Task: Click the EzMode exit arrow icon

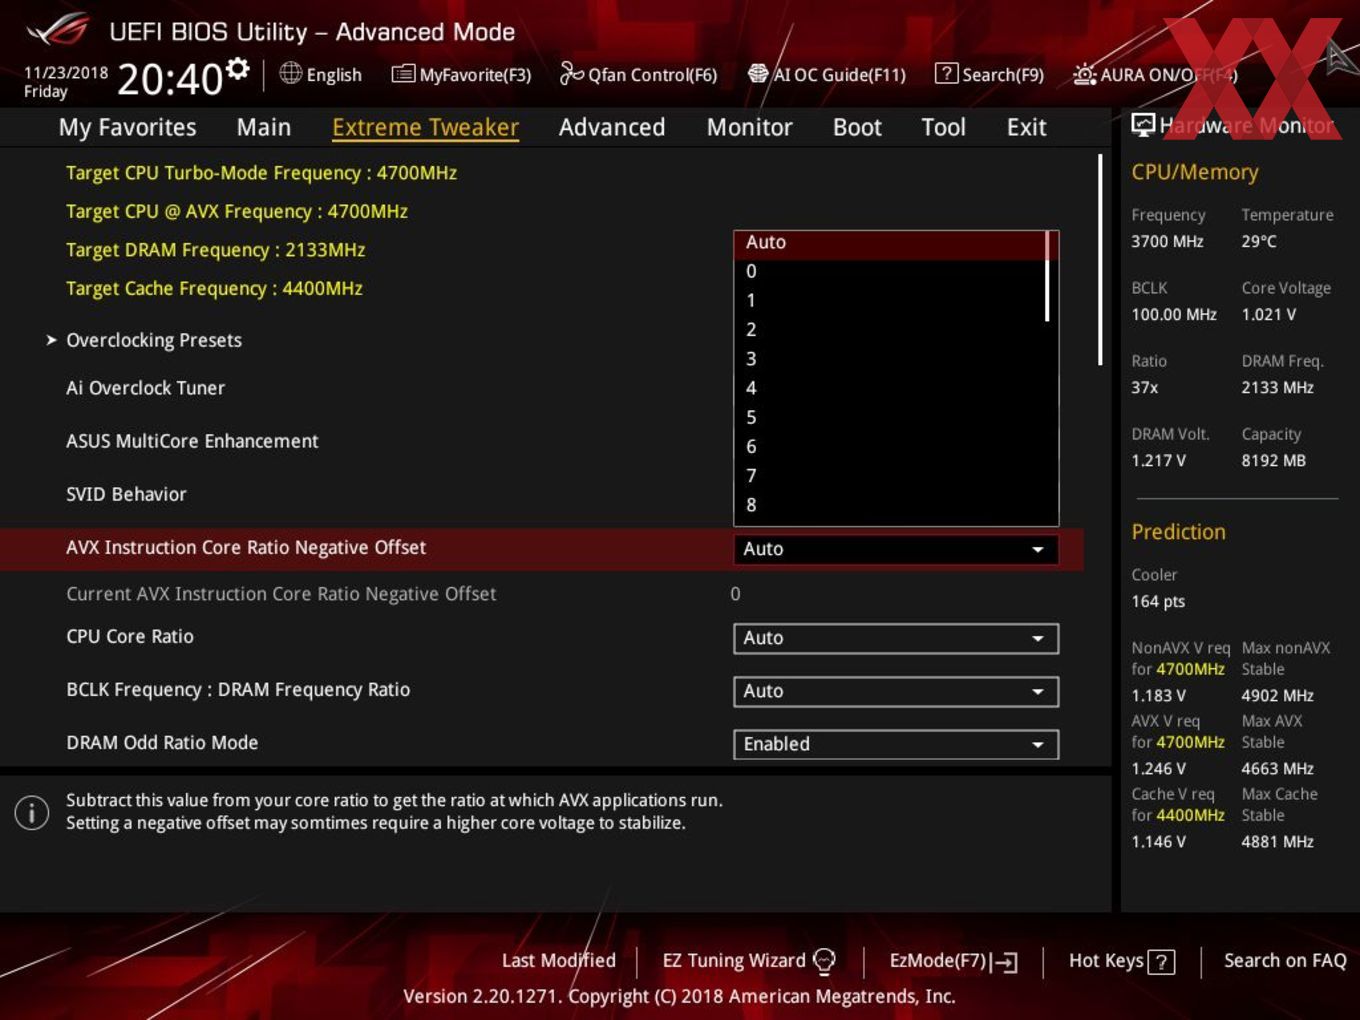Action: pyautogui.click(x=1006, y=962)
